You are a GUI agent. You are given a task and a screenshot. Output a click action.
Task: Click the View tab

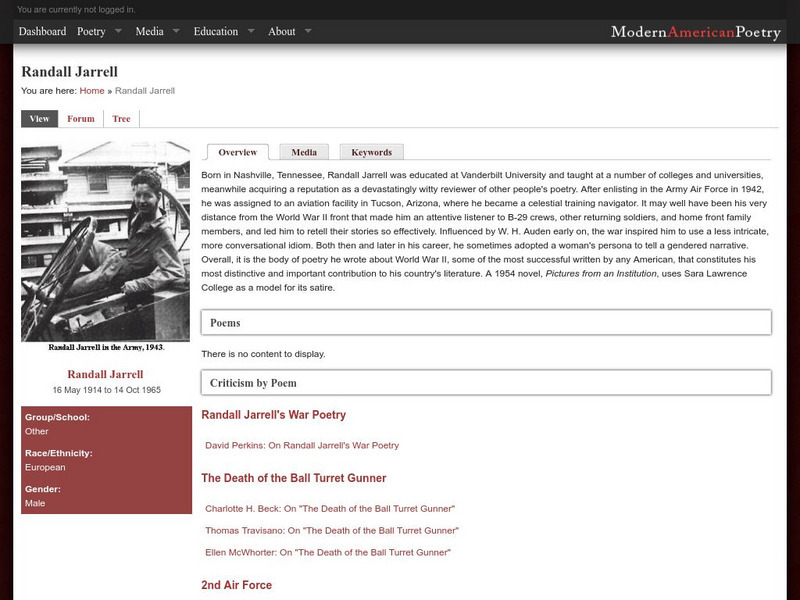(40, 118)
